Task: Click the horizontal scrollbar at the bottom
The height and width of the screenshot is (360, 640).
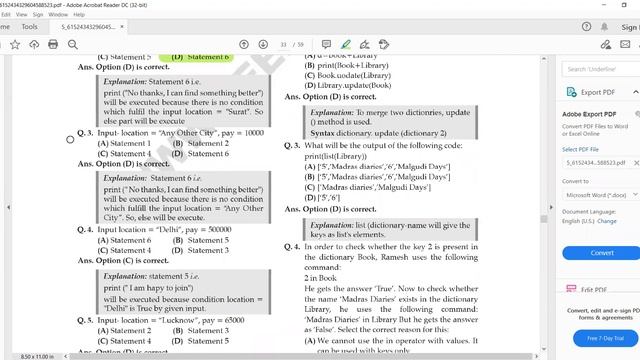Action: (x=300, y=356)
